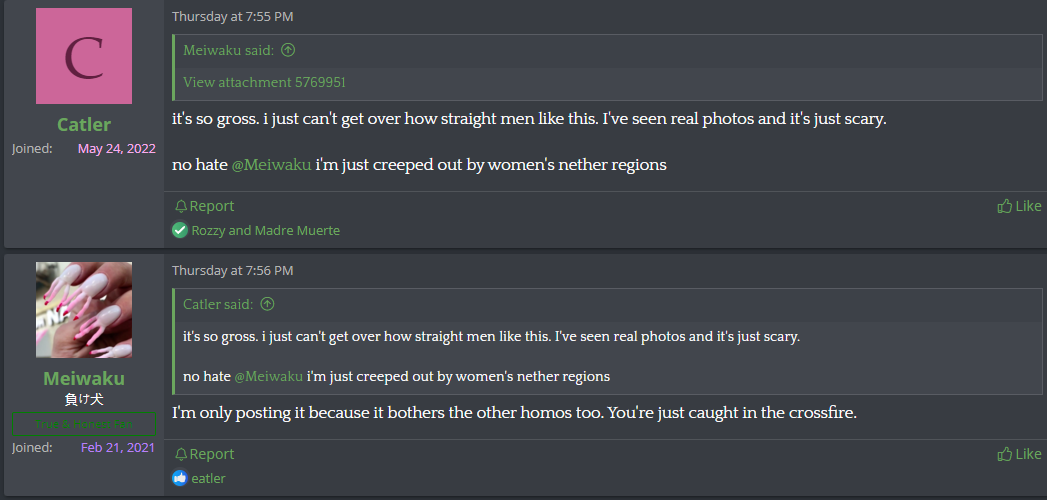Click the "eatler" reaction name

tap(208, 478)
